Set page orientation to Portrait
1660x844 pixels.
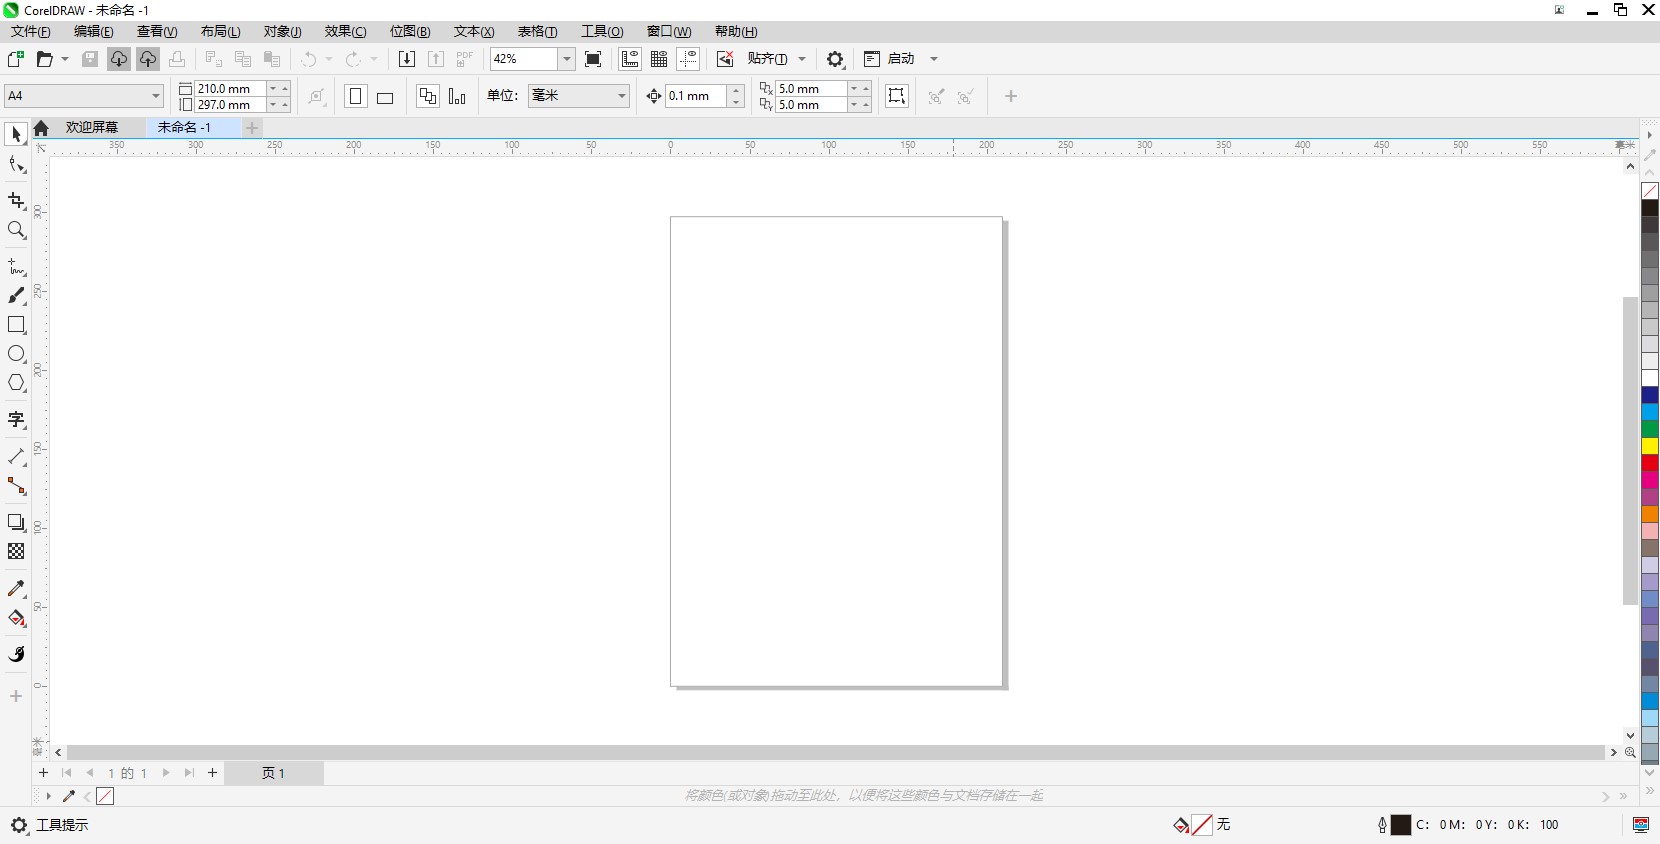coord(356,96)
